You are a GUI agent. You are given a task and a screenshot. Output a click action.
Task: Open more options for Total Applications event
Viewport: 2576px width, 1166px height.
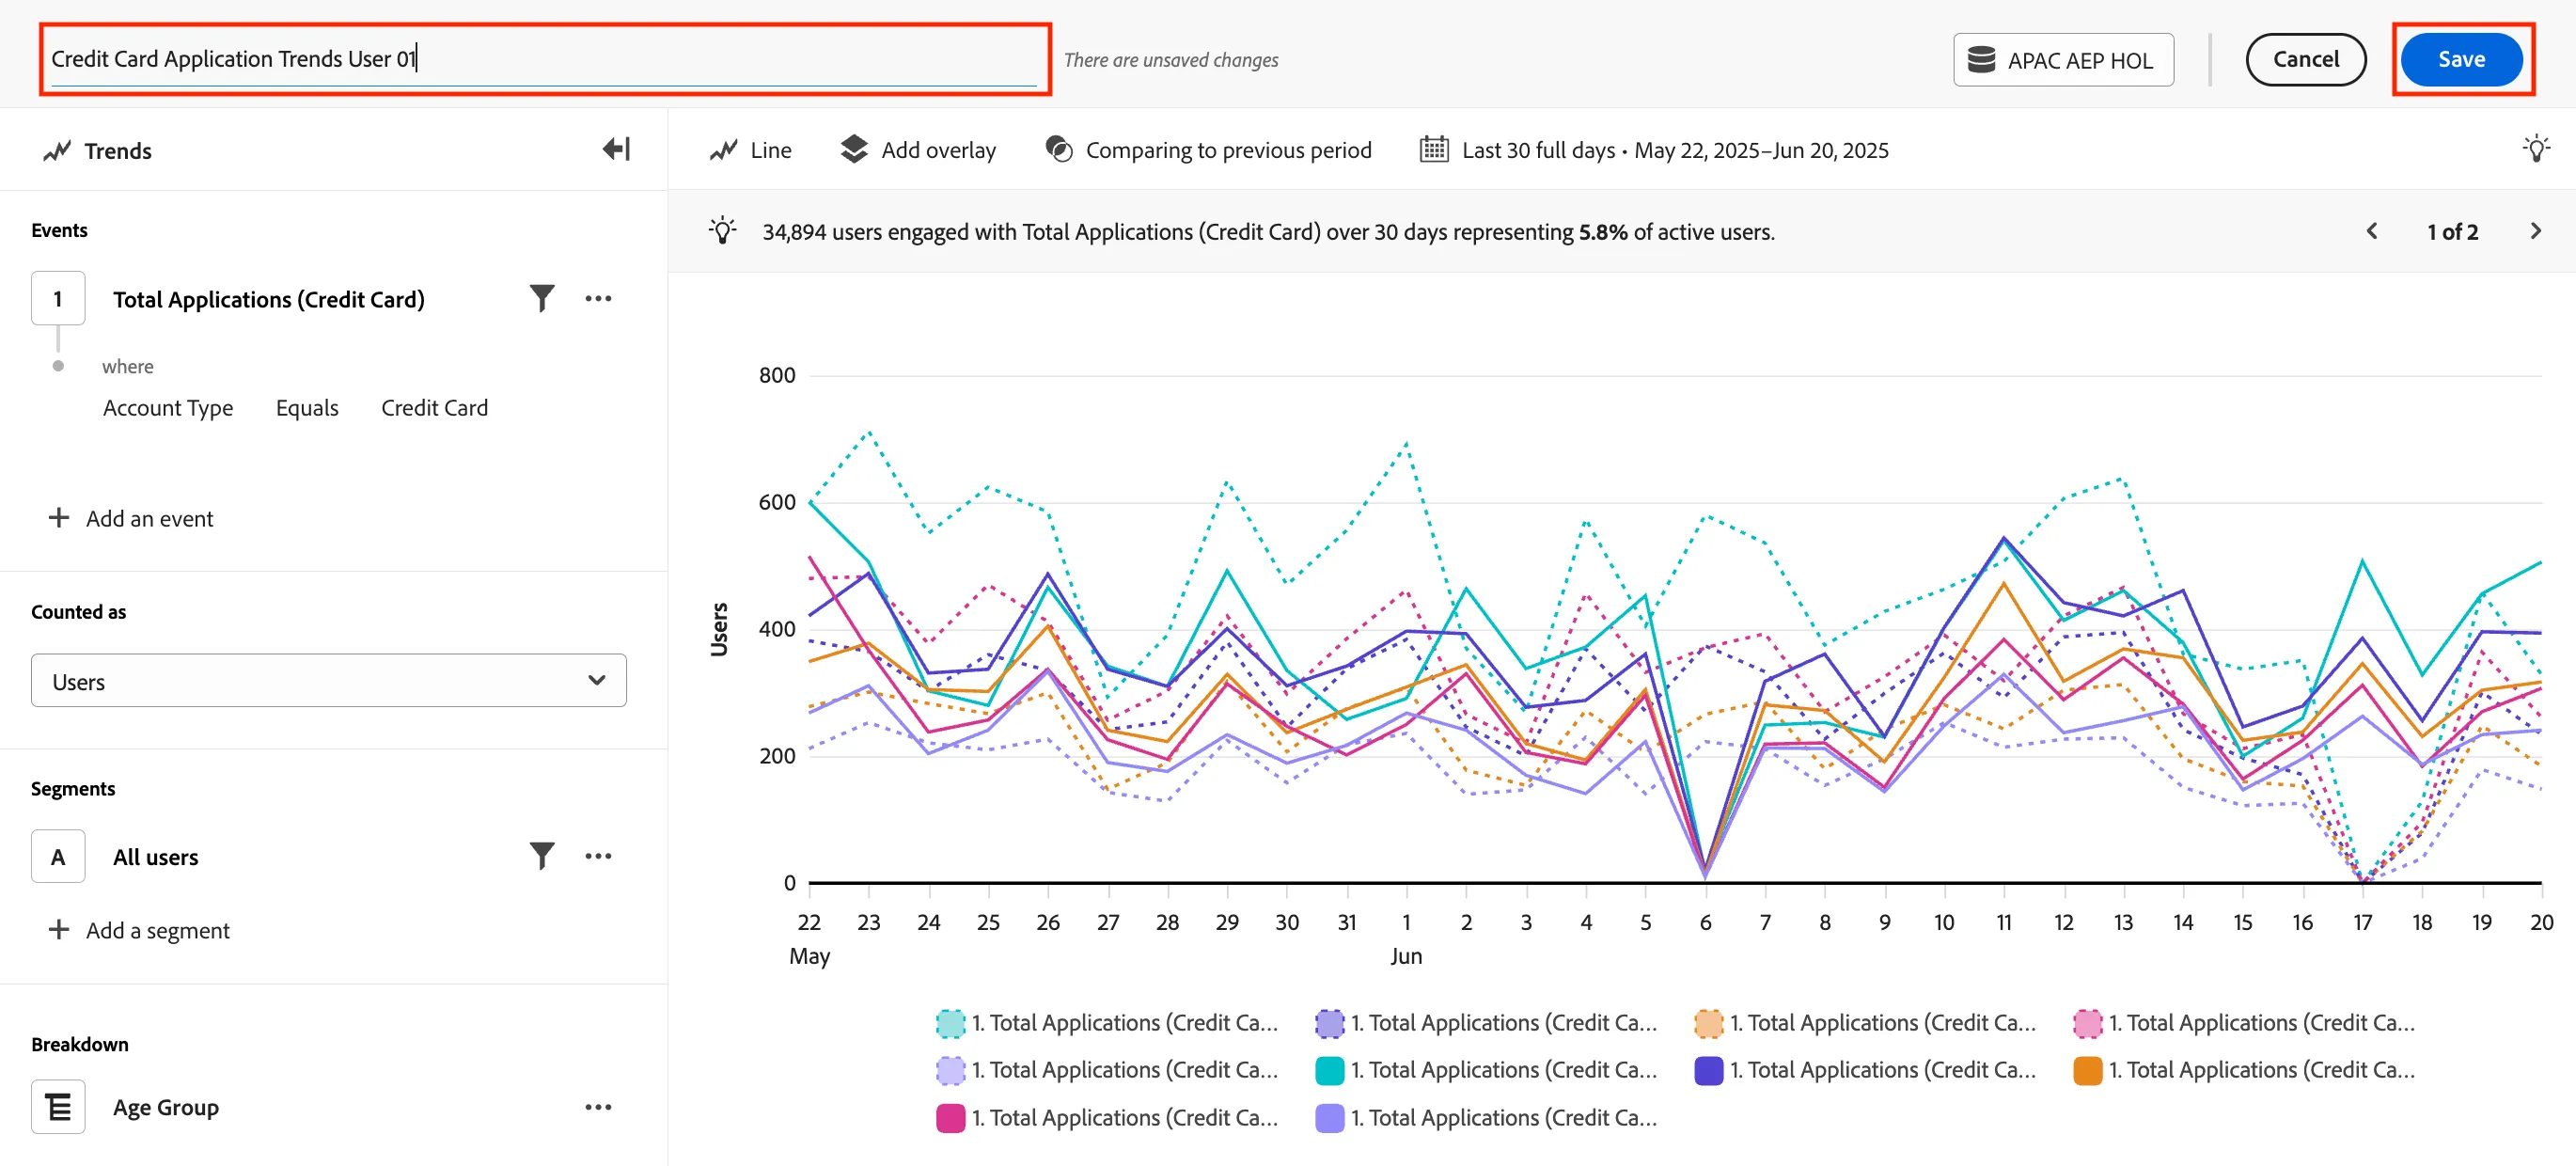[598, 298]
